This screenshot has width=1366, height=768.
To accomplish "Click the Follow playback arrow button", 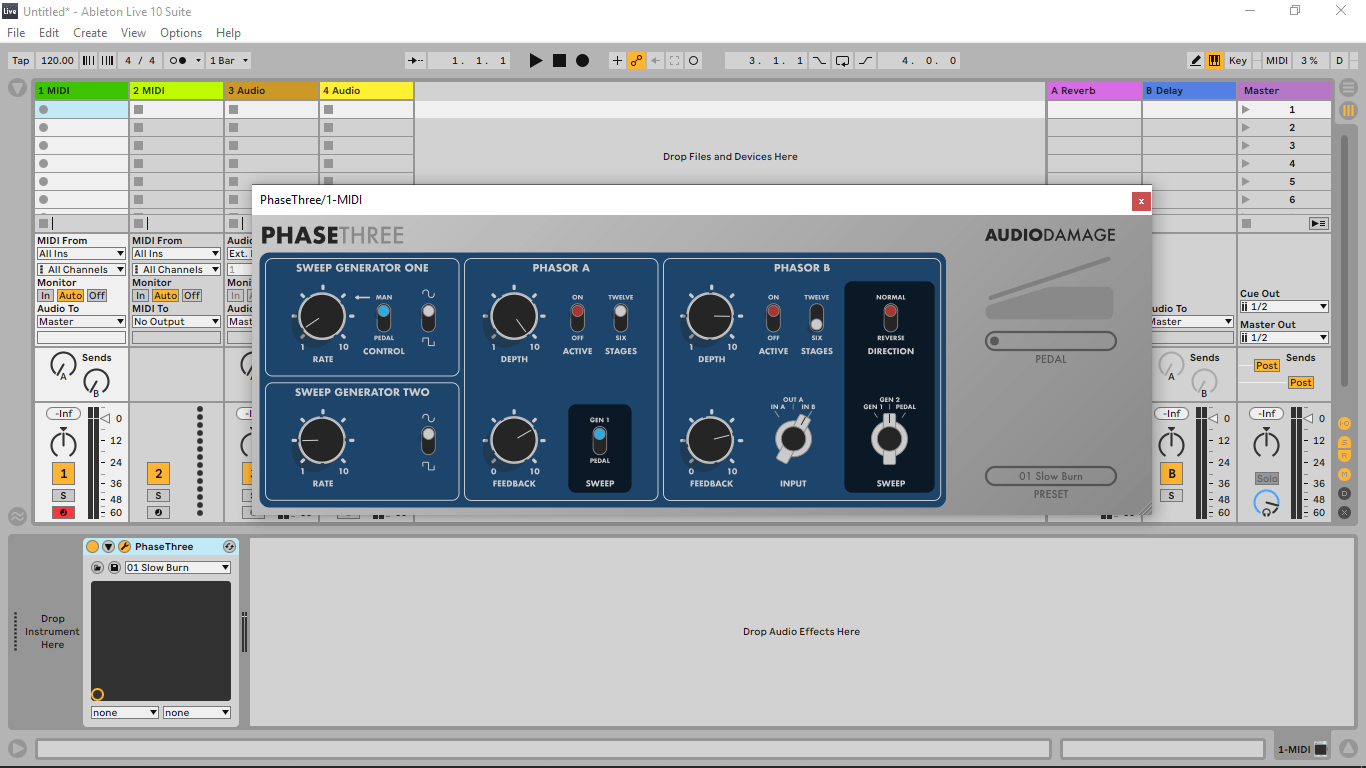I will click(x=415, y=61).
